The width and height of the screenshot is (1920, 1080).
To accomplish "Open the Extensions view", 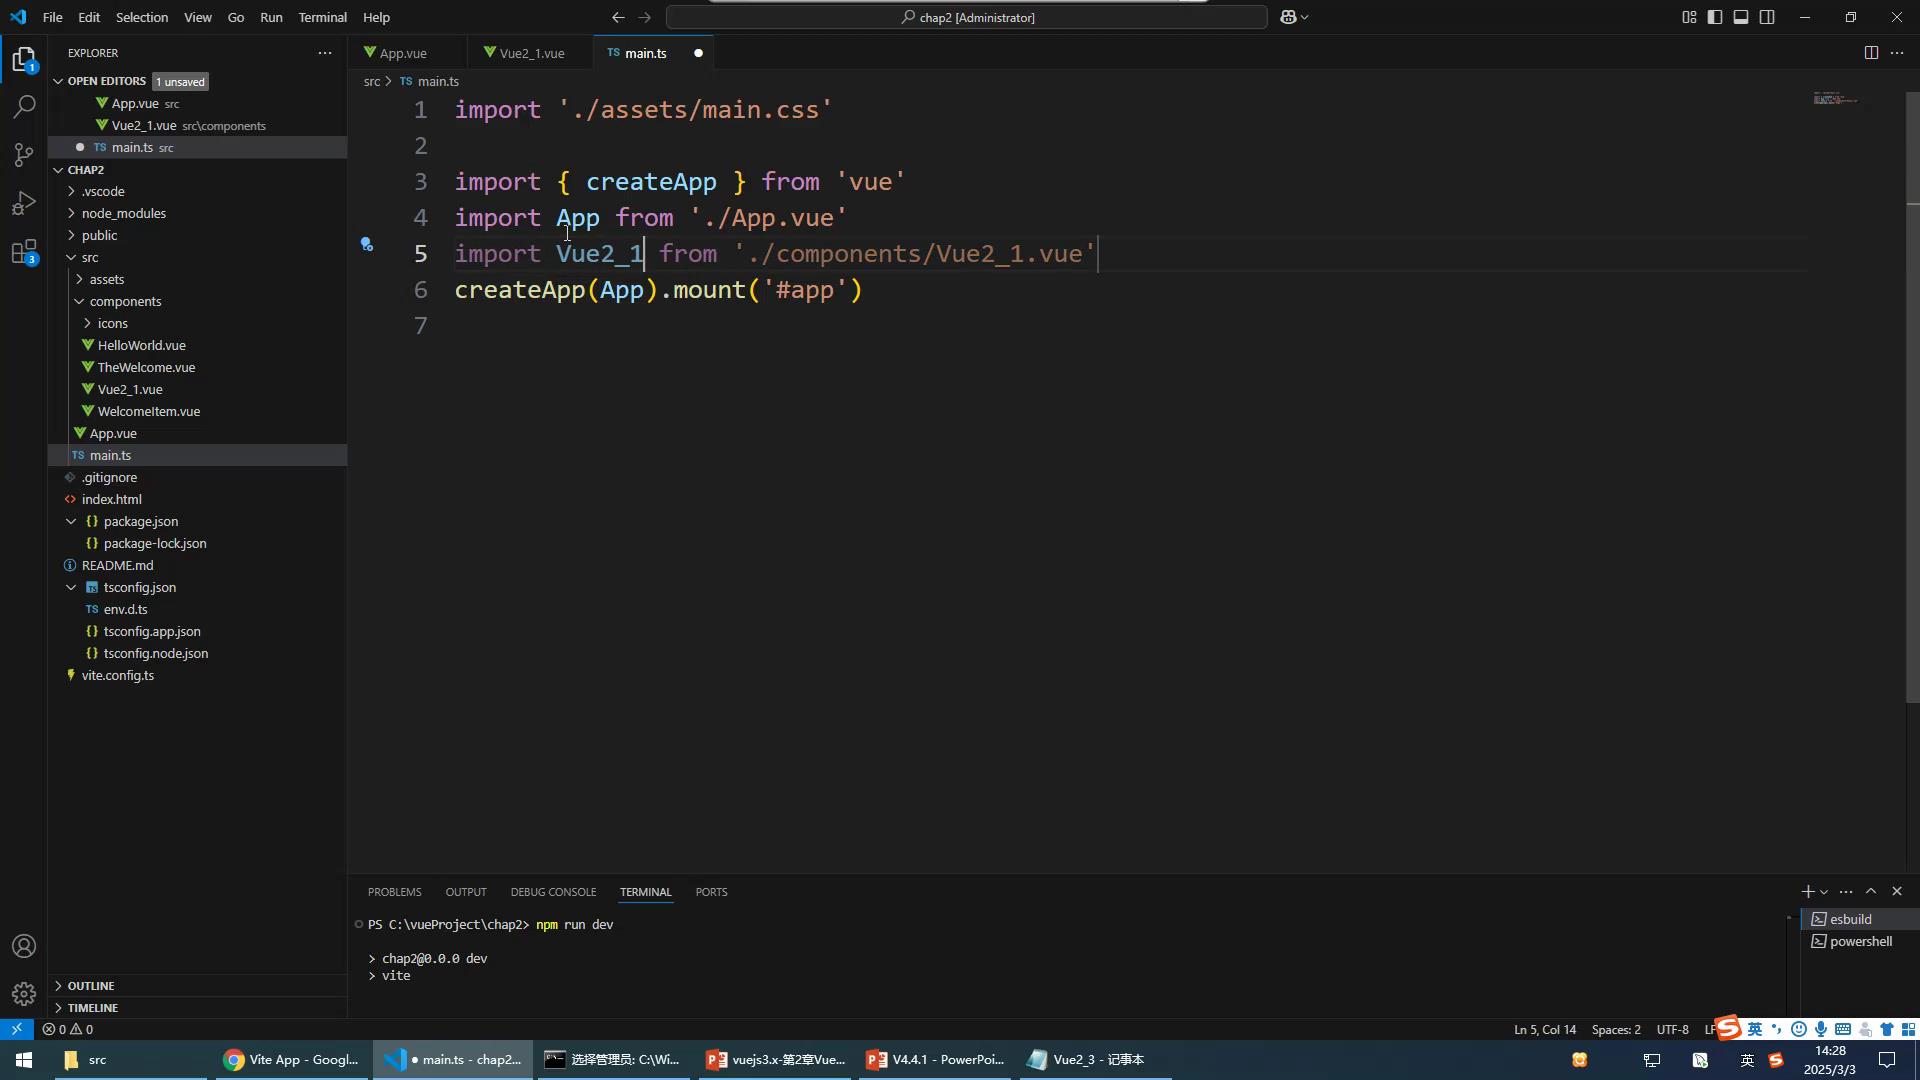I will (x=24, y=252).
